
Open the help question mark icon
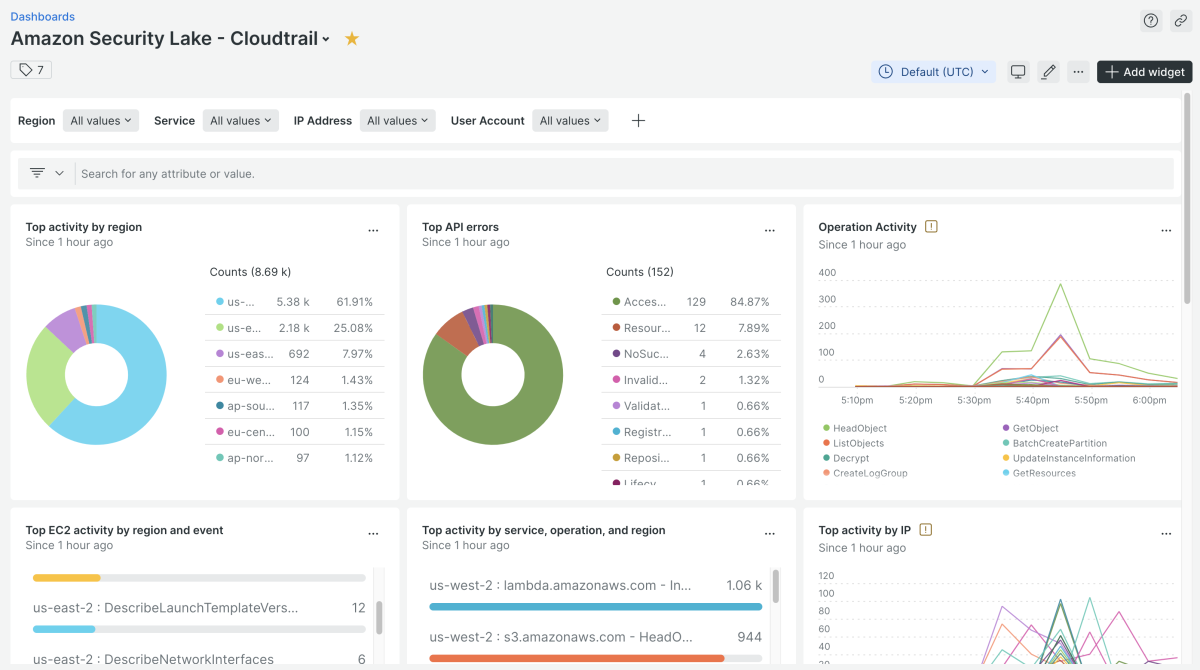[x=1151, y=21]
